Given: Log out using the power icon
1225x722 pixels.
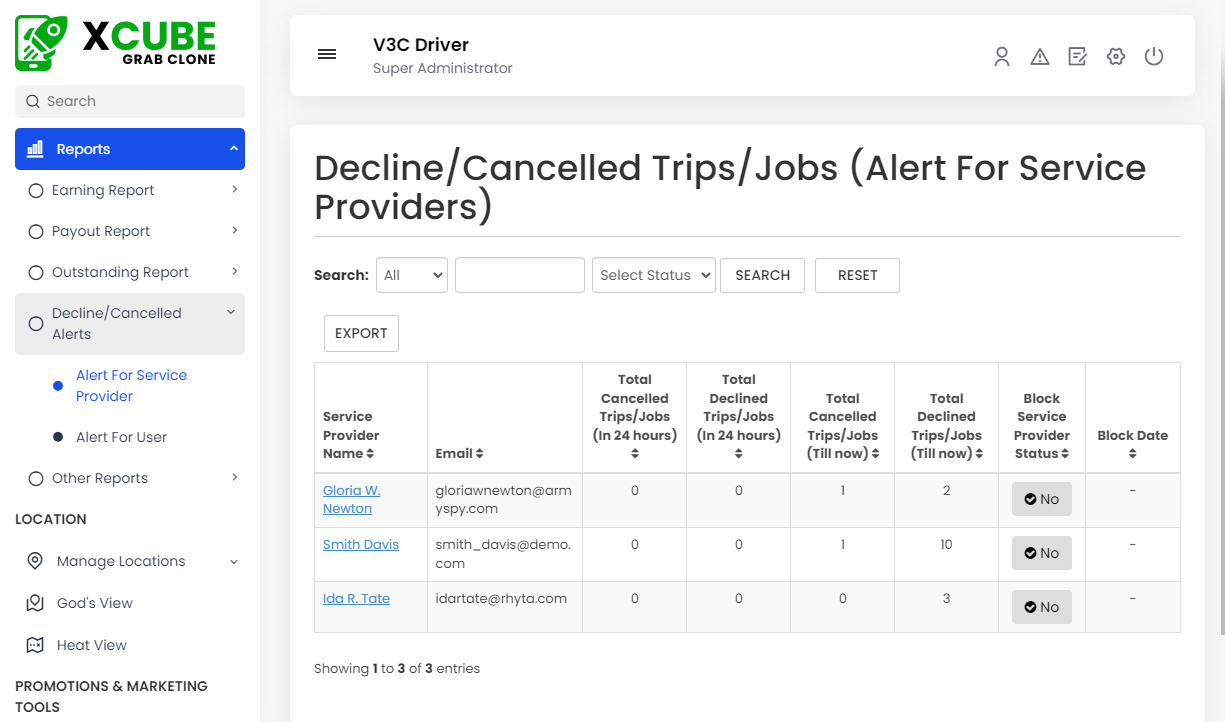Looking at the screenshot, I should tap(1154, 56).
